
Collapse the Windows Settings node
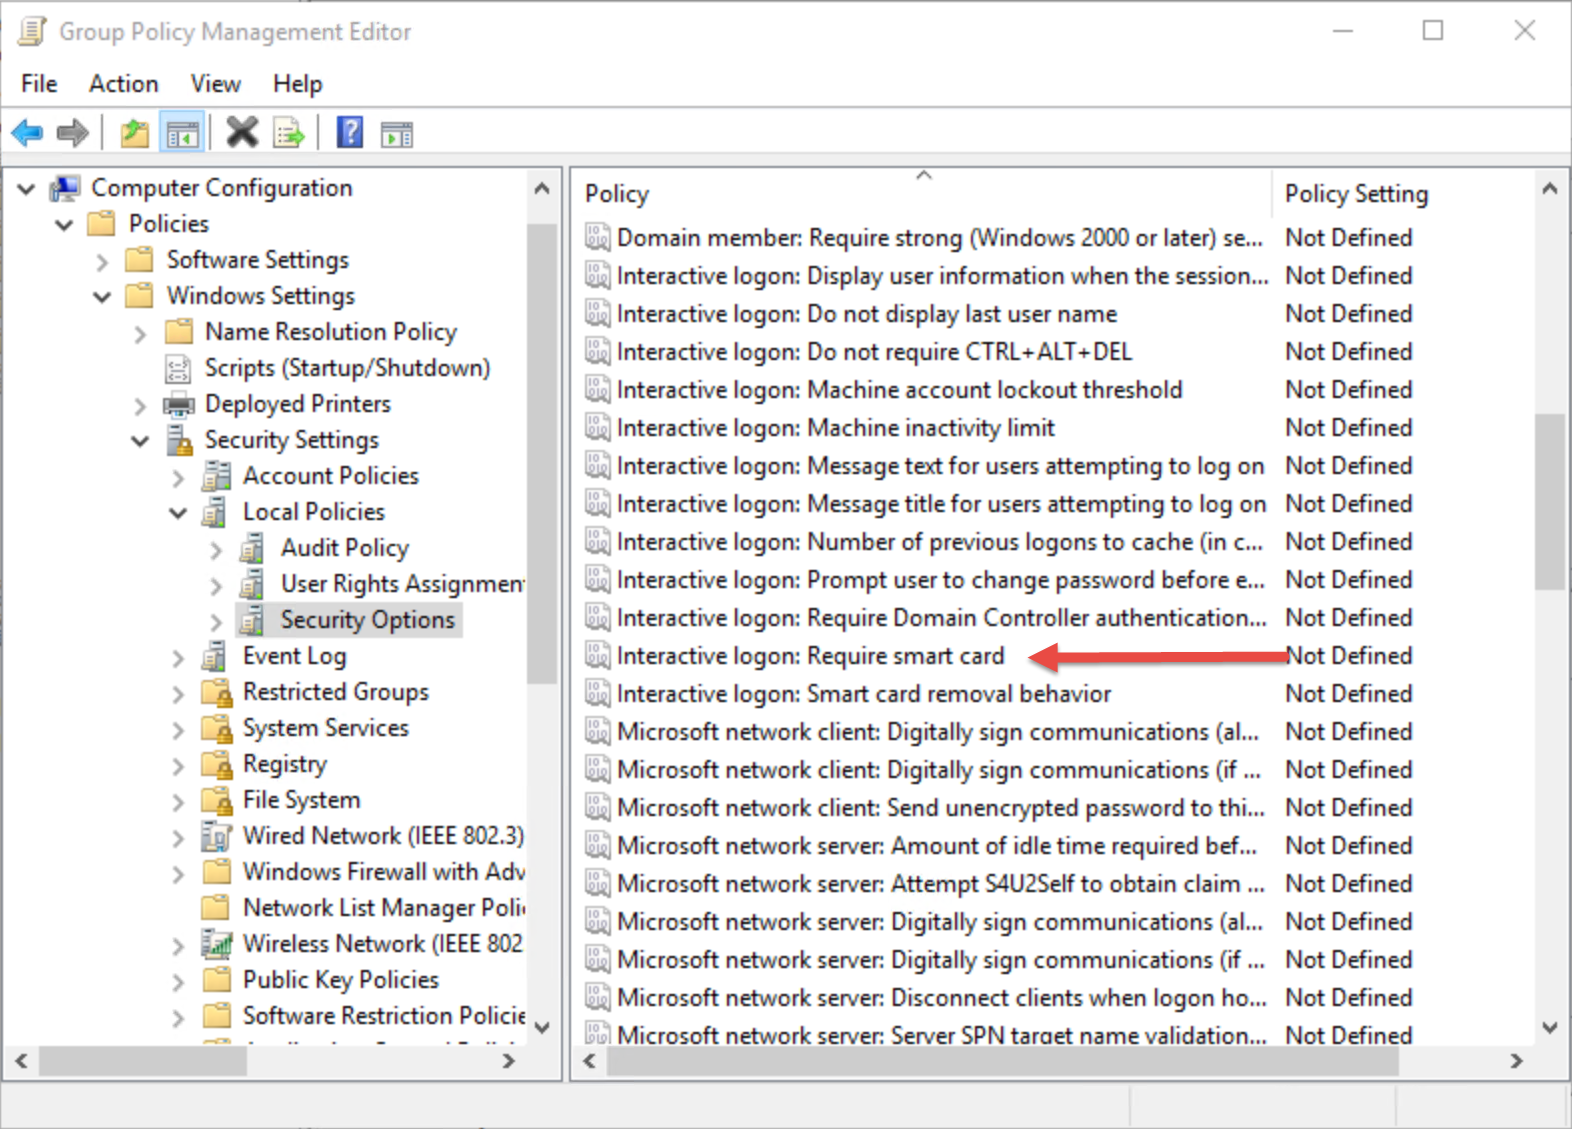[x=102, y=297]
